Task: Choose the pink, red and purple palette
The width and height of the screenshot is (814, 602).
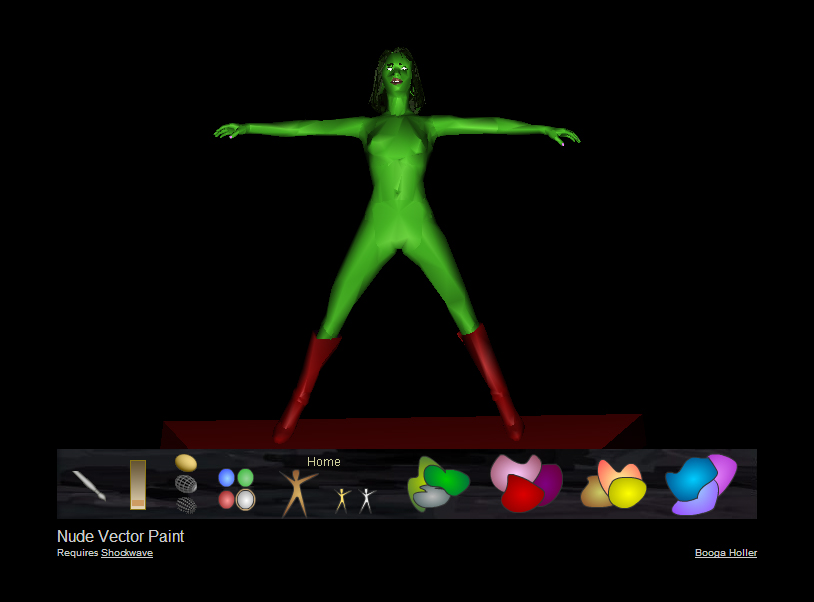Action: point(525,483)
